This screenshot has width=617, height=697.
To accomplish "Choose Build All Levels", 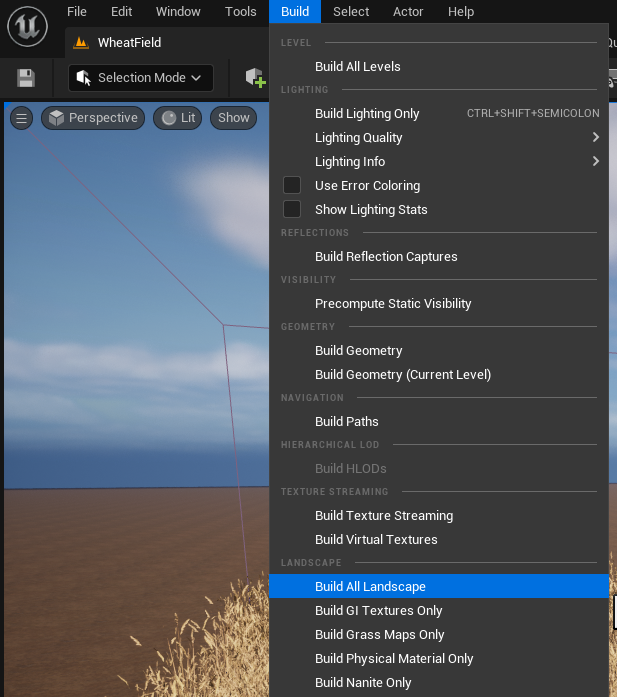I will click(x=439, y=67).
